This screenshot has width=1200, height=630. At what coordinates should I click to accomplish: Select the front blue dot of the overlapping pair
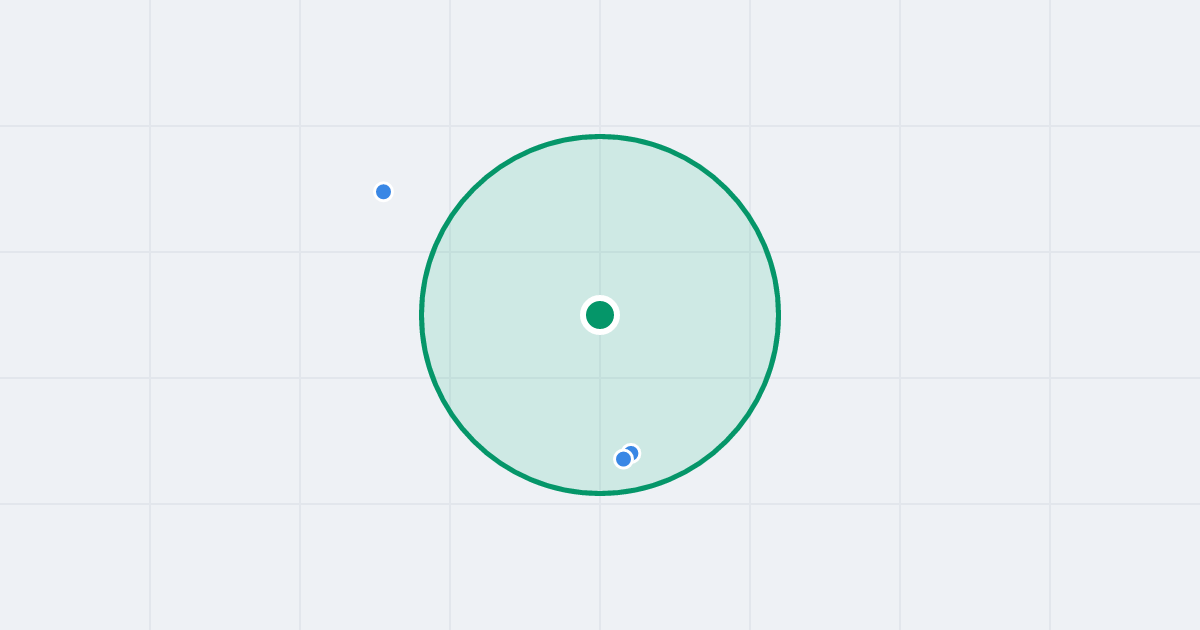(x=624, y=459)
